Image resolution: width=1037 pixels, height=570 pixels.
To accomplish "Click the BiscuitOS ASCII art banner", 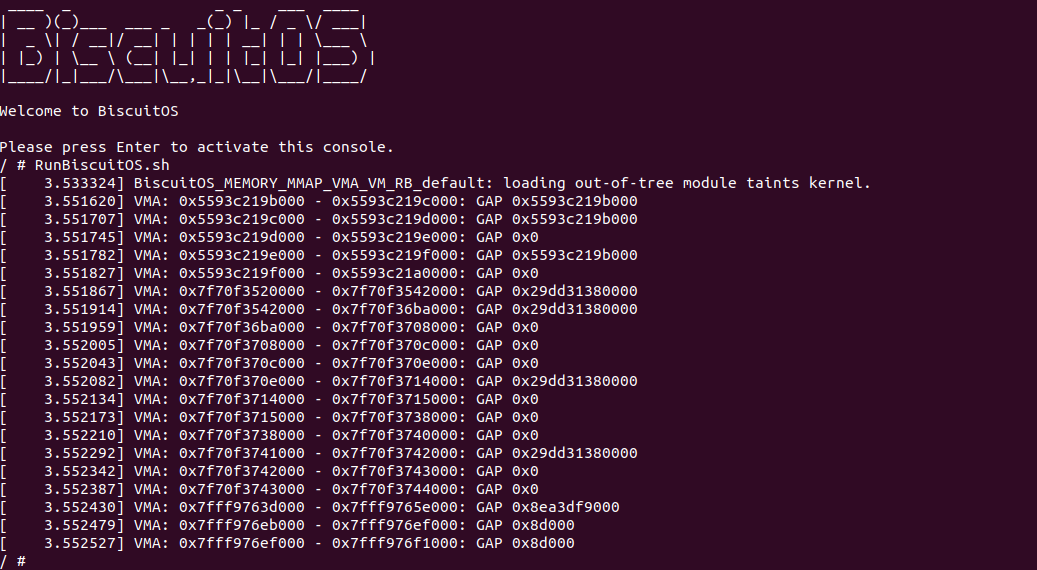I will coord(185,47).
